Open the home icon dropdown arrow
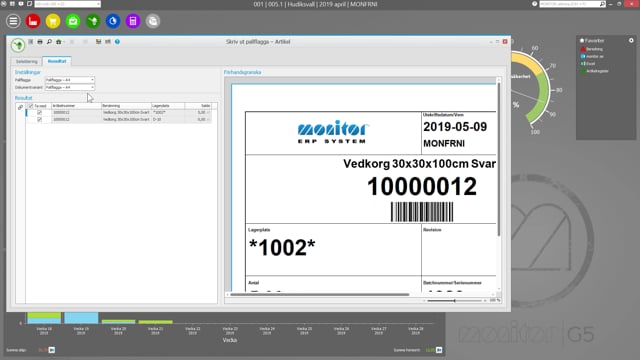 [64, 42]
